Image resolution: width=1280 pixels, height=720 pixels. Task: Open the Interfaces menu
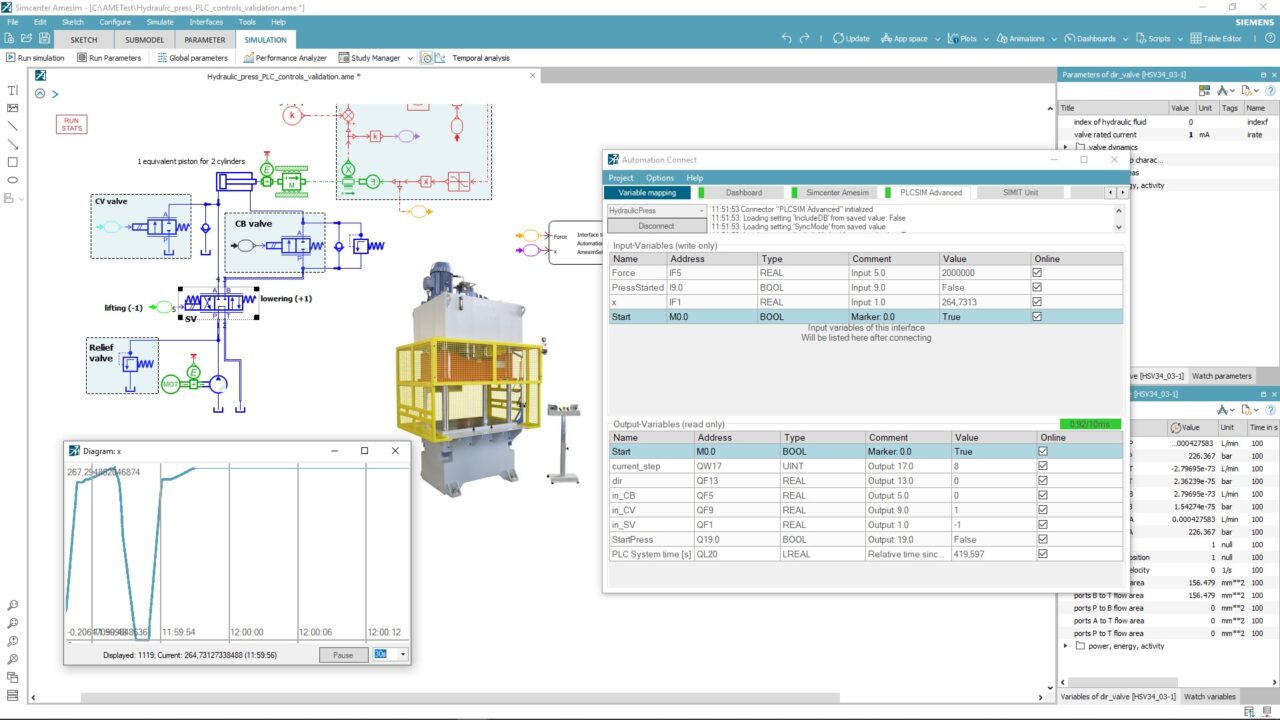tap(206, 21)
